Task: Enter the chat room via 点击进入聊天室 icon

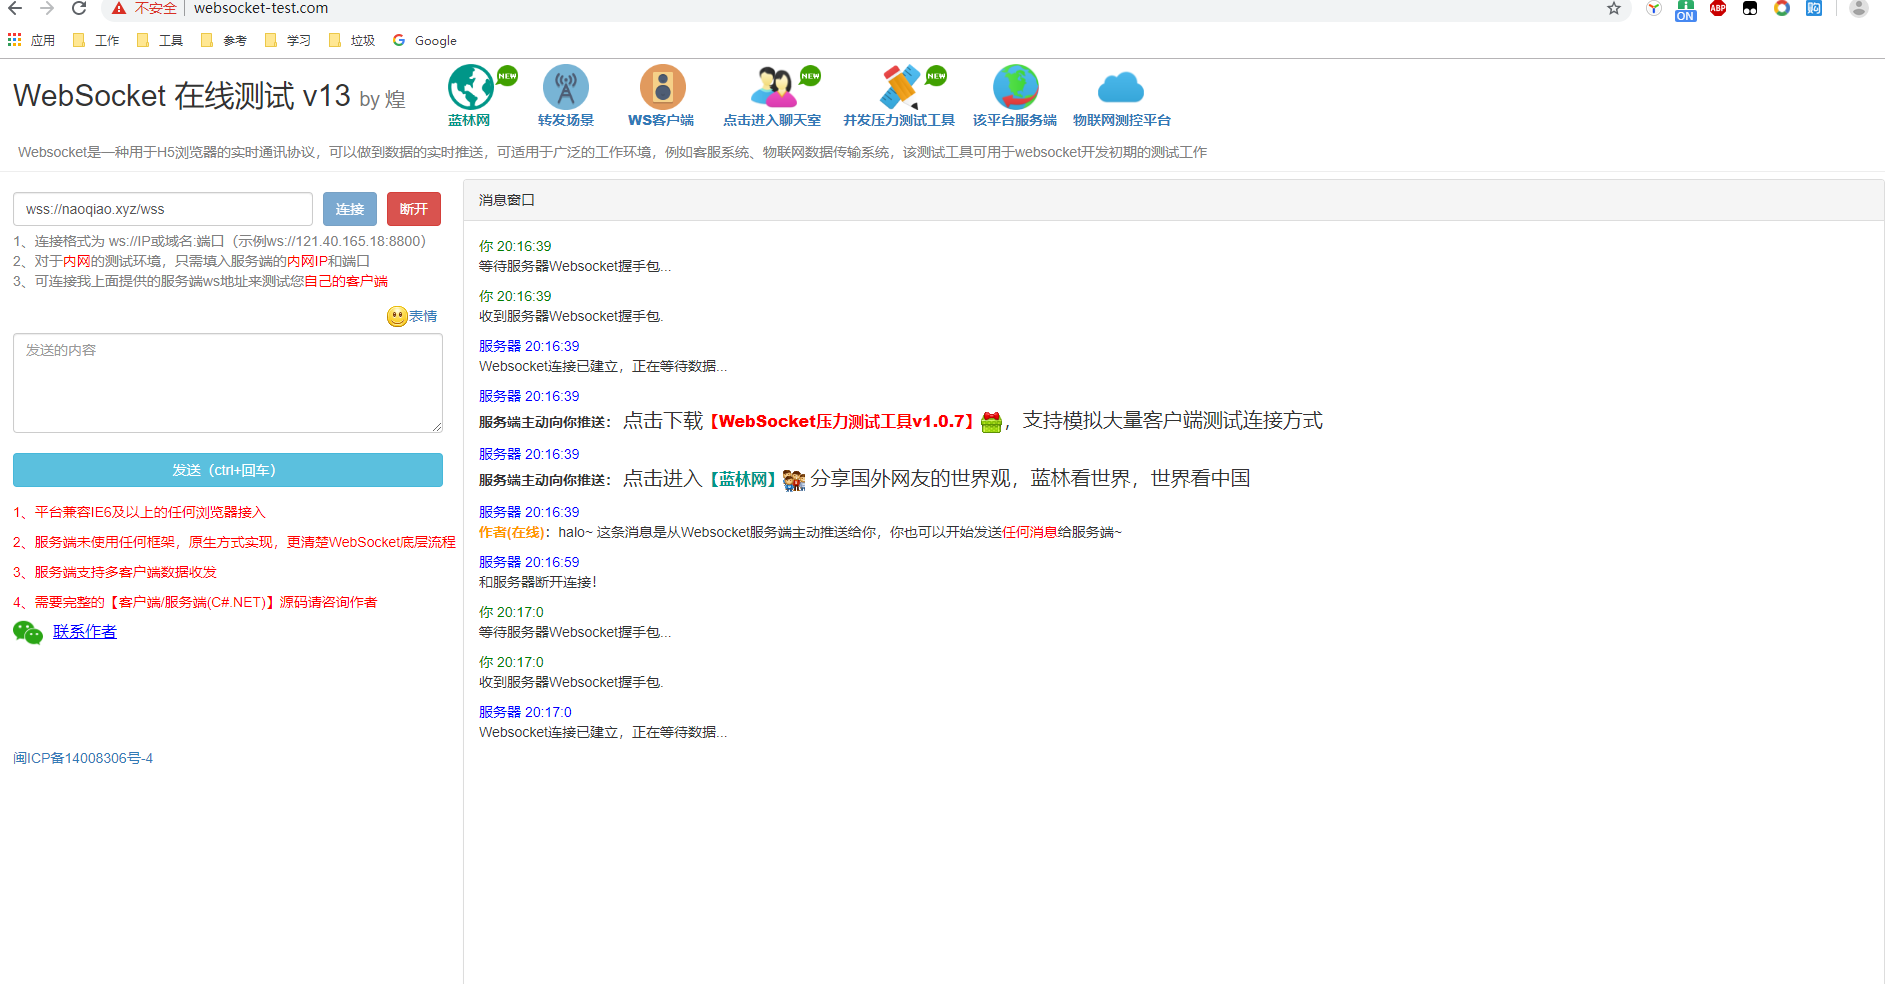Action: coord(771,87)
